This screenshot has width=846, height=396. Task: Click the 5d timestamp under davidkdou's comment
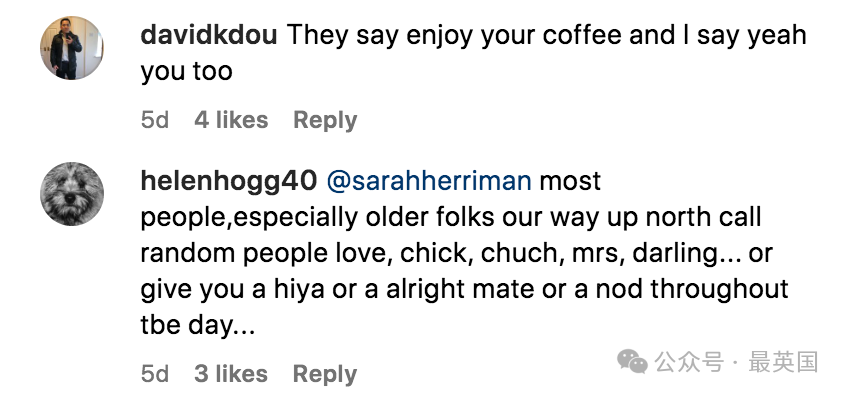pos(155,120)
